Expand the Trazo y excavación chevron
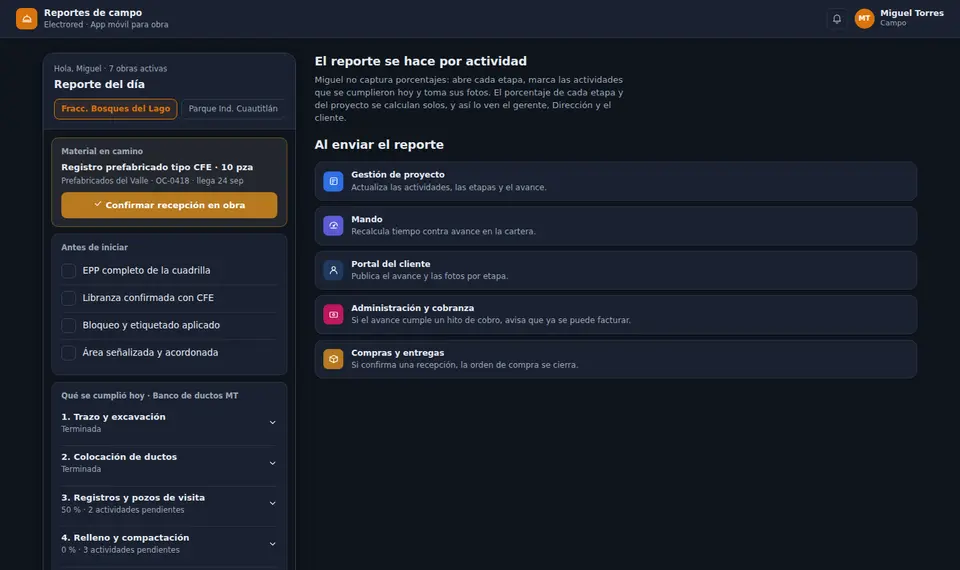 click(x=272, y=422)
